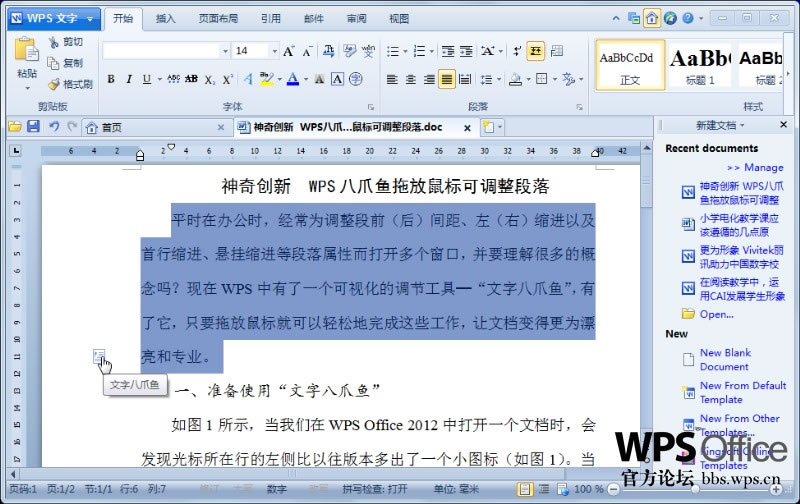
Task: Click the Cut (剪切) scissors button
Action: pyautogui.click(x=65, y=42)
